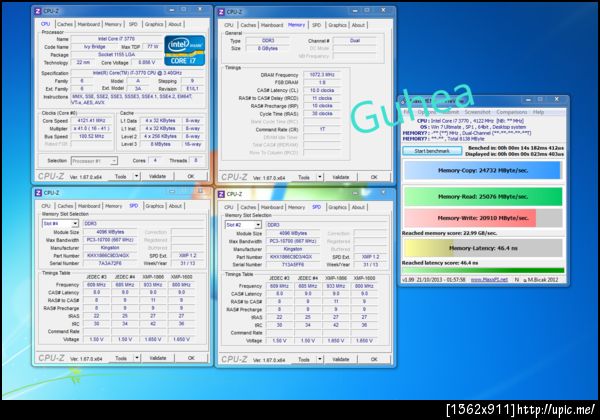Click Validate in CPU tab window
The image size is (600, 420).
tap(157, 176)
